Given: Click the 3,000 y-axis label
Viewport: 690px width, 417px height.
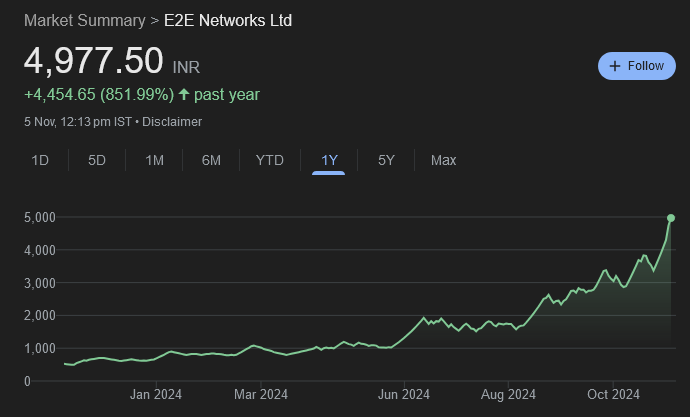Looking at the screenshot, I should [40, 283].
